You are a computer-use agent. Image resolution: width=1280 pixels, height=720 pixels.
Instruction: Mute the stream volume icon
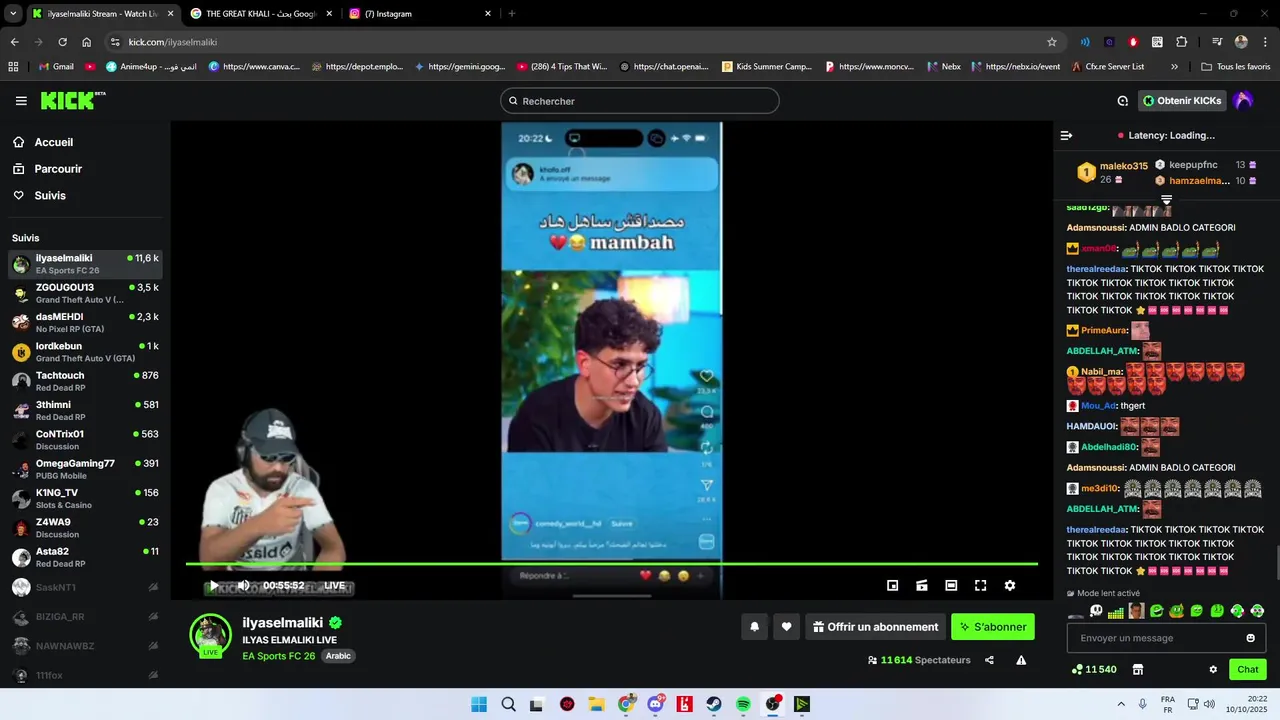click(x=243, y=586)
